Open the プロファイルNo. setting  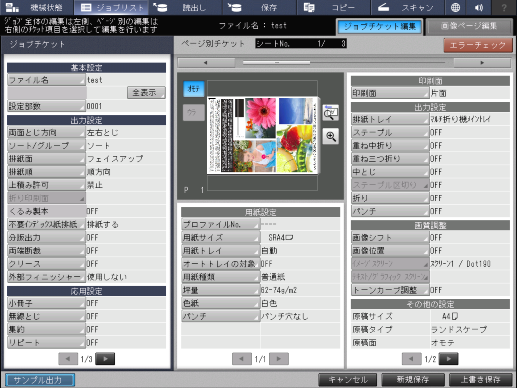[x=221, y=225]
